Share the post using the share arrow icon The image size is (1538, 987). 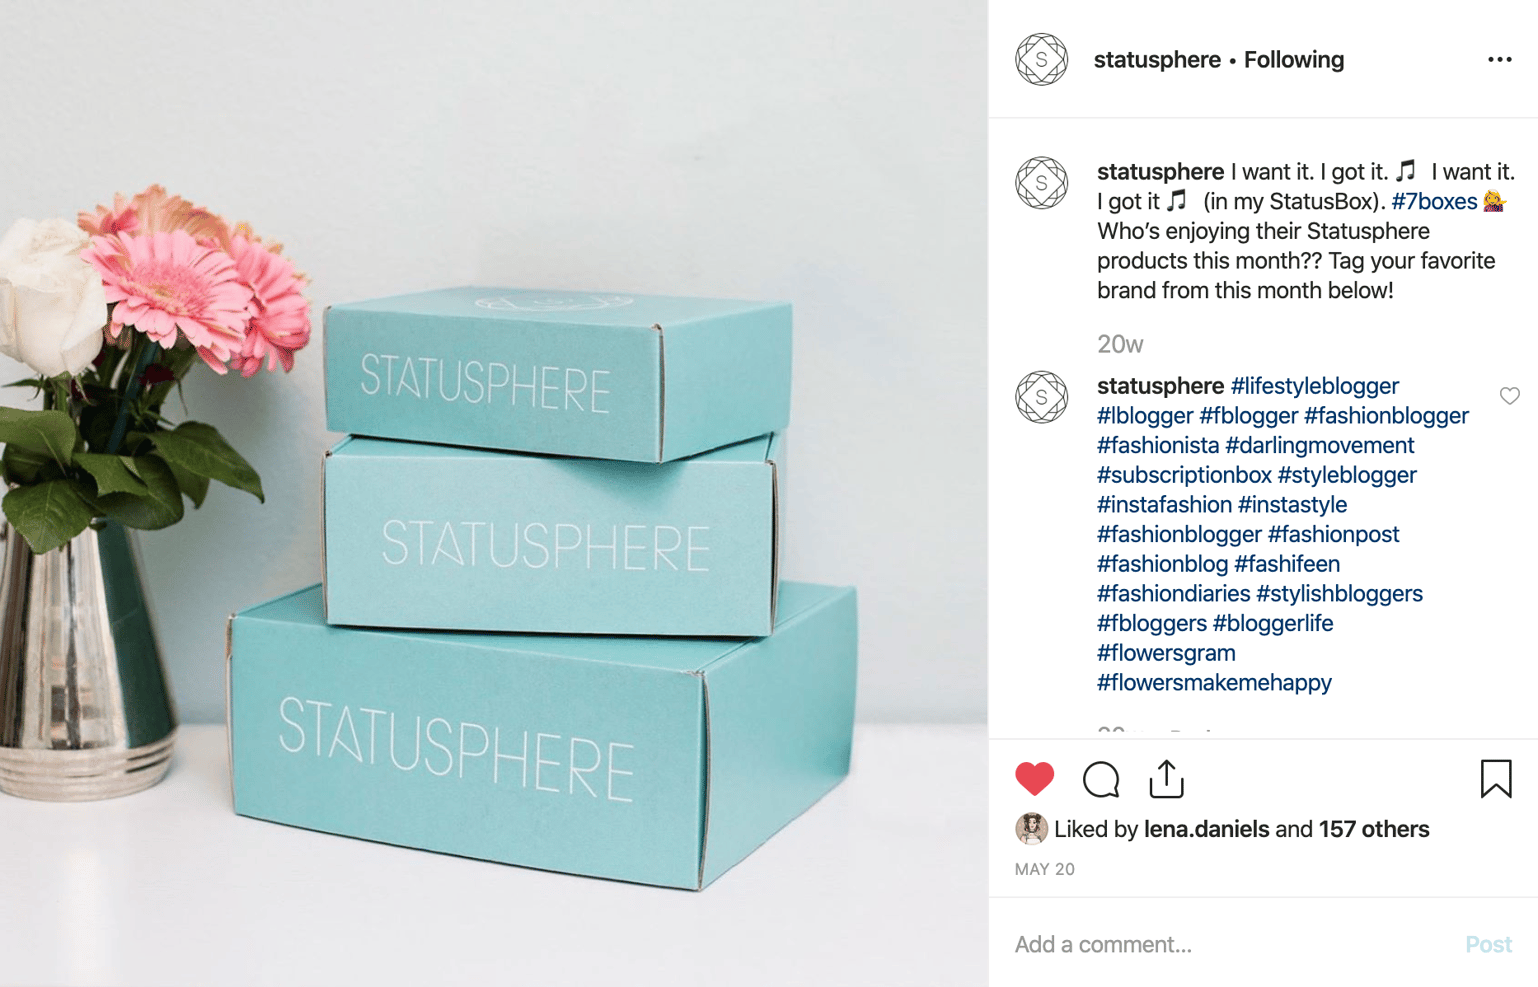tap(1166, 779)
